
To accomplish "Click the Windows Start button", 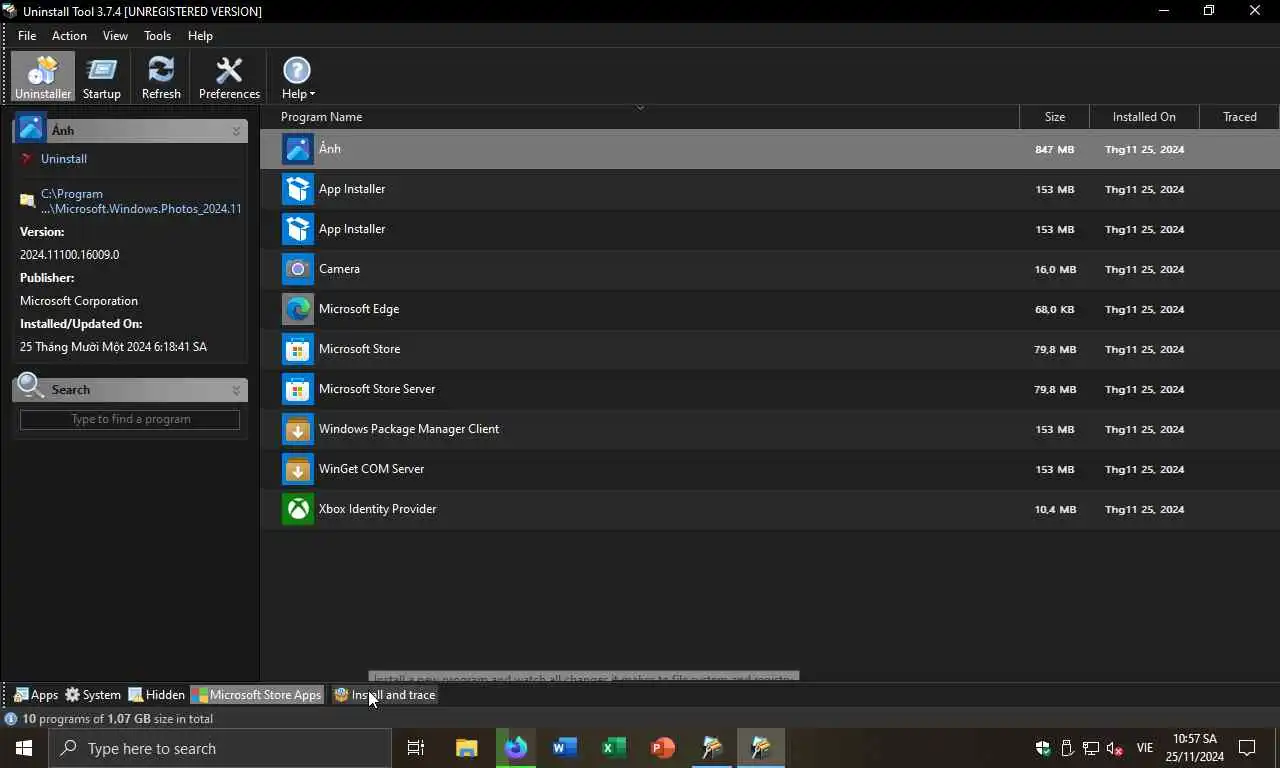I will [24, 748].
